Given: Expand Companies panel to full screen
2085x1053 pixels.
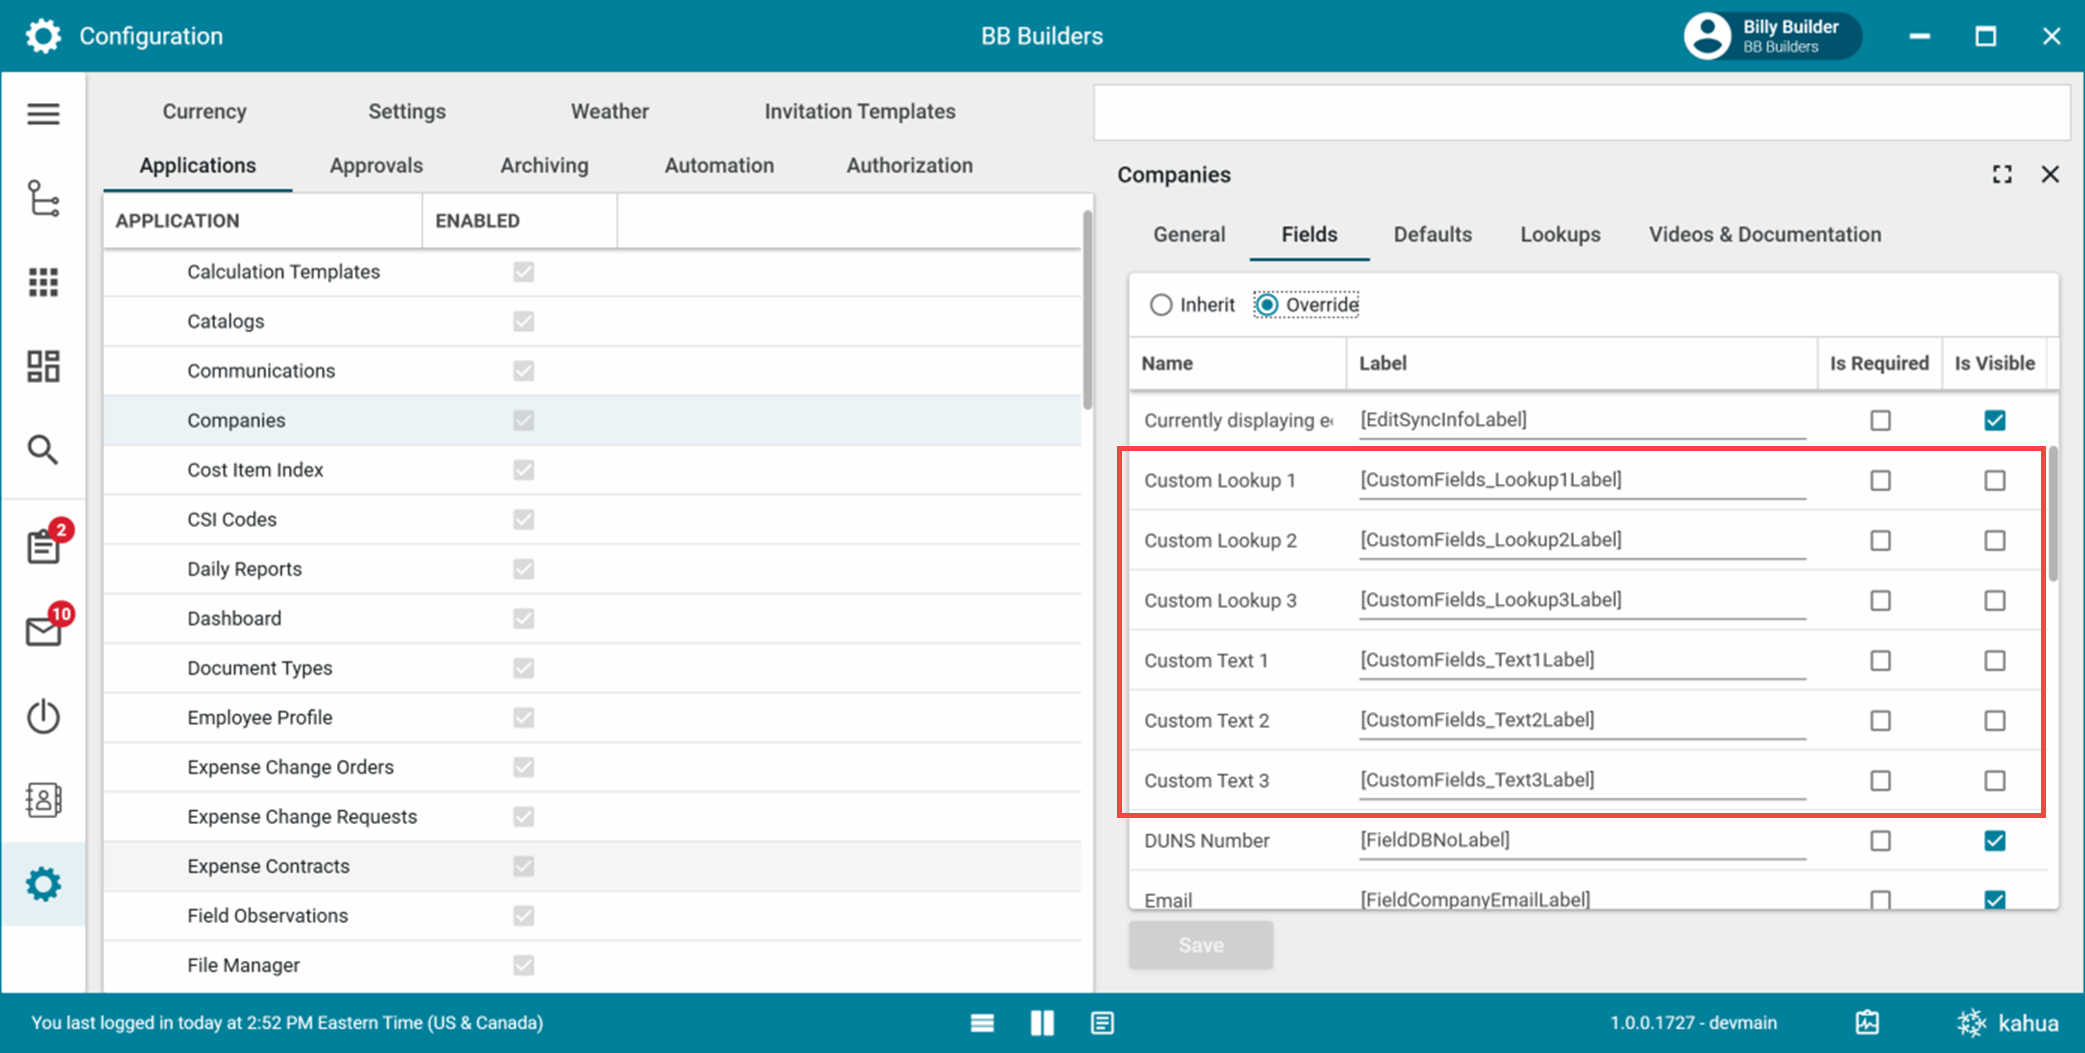Looking at the screenshot, I should coord(2001,175).
